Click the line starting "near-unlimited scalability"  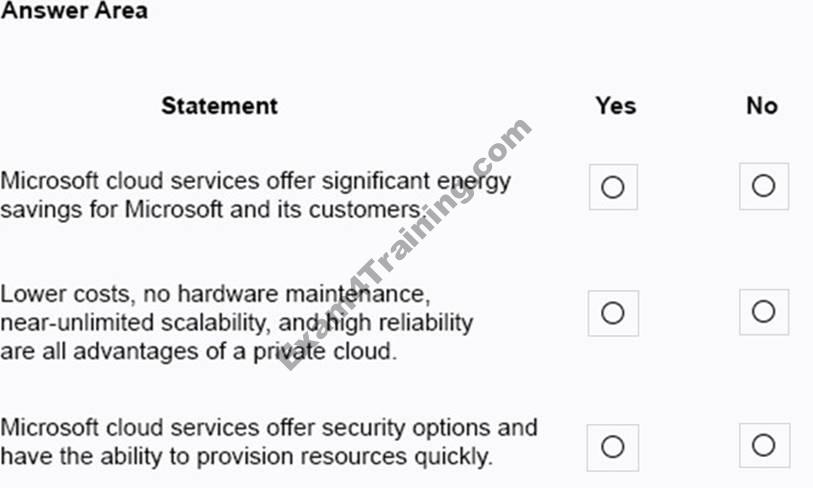(236, 323)
